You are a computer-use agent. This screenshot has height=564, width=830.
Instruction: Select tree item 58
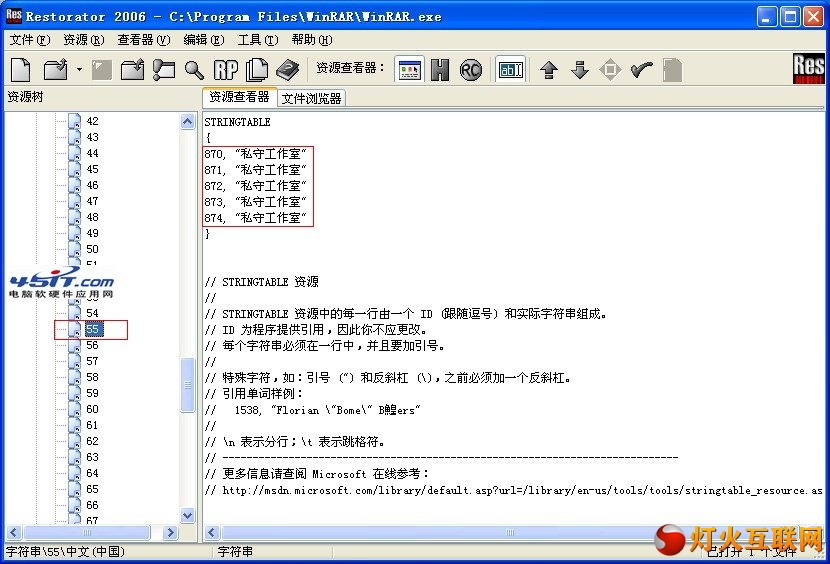(93, 377)
